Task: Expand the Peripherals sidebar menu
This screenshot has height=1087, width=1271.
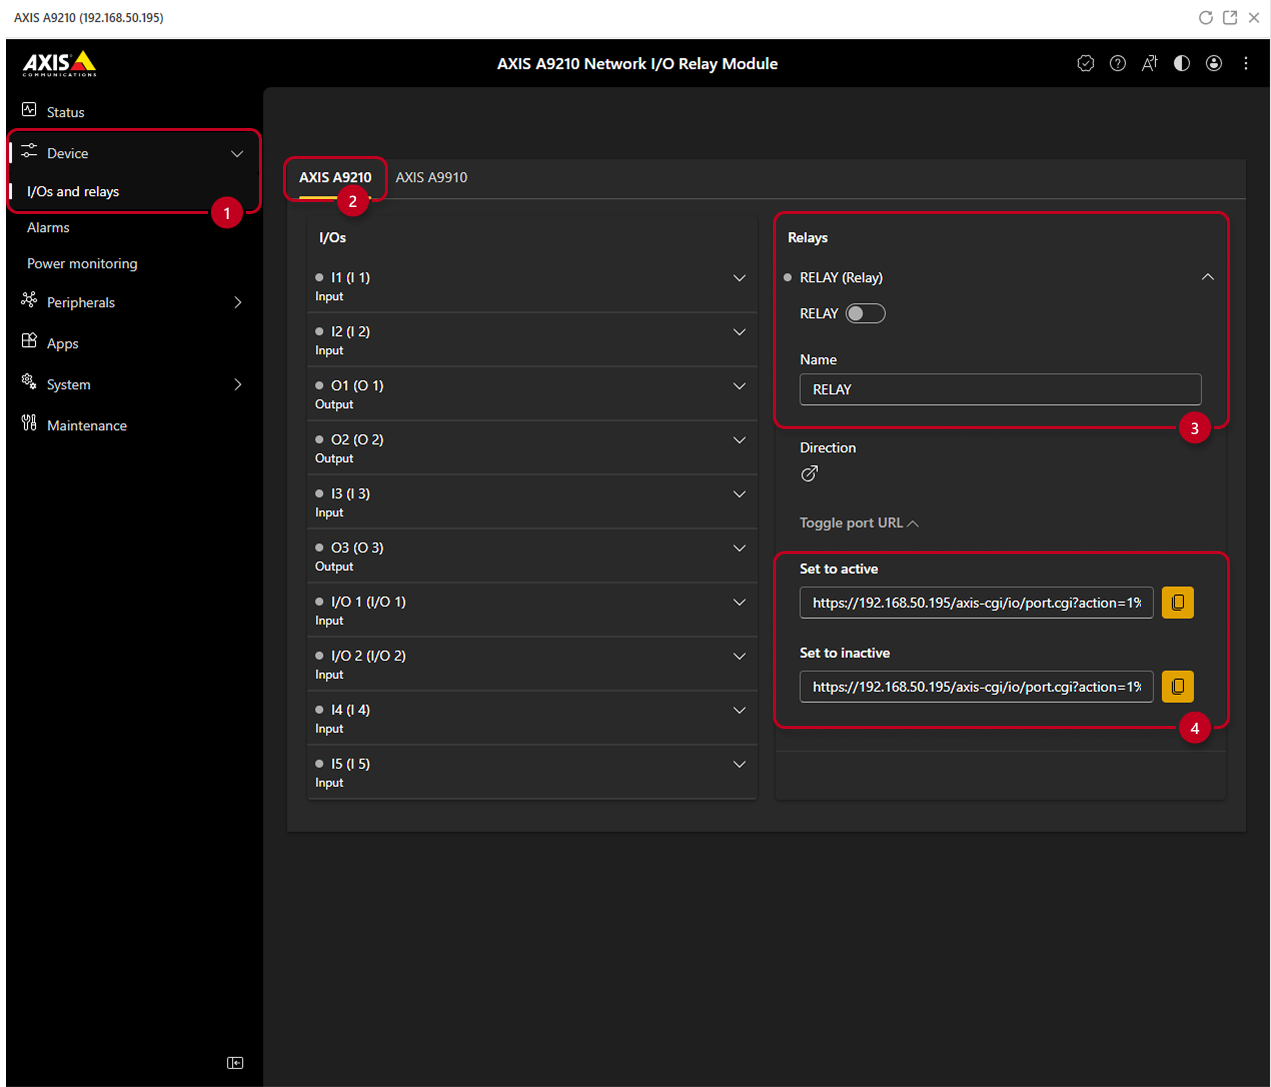Action: 133,303
